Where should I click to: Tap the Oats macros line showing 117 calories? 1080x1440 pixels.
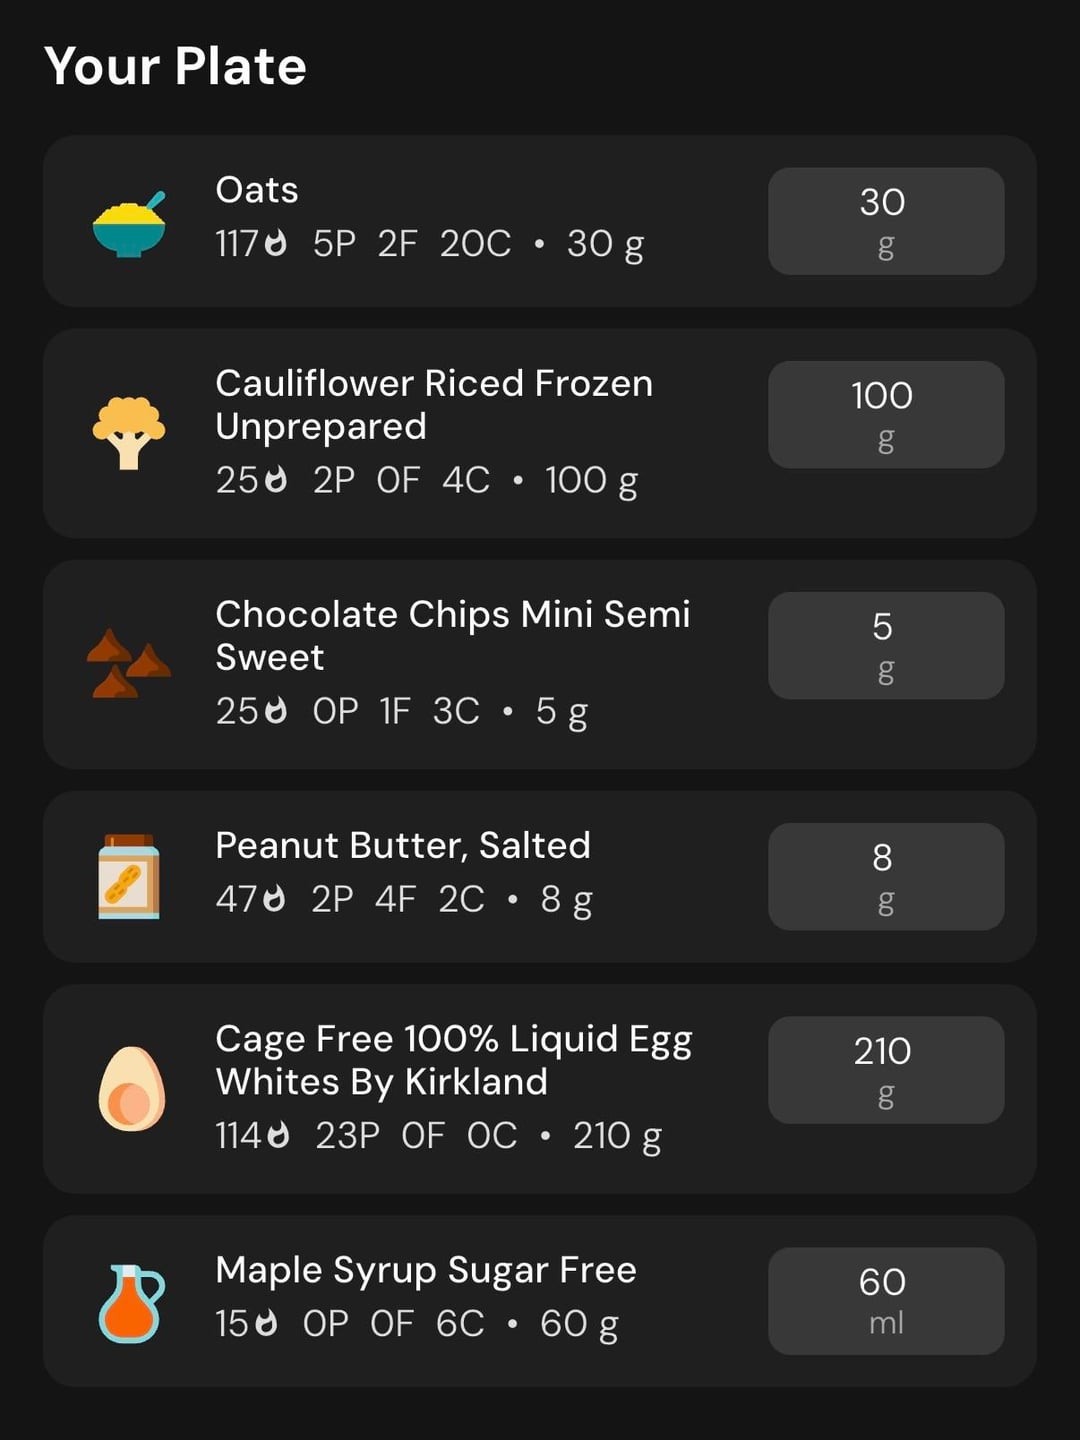click(x=429, y=244)
